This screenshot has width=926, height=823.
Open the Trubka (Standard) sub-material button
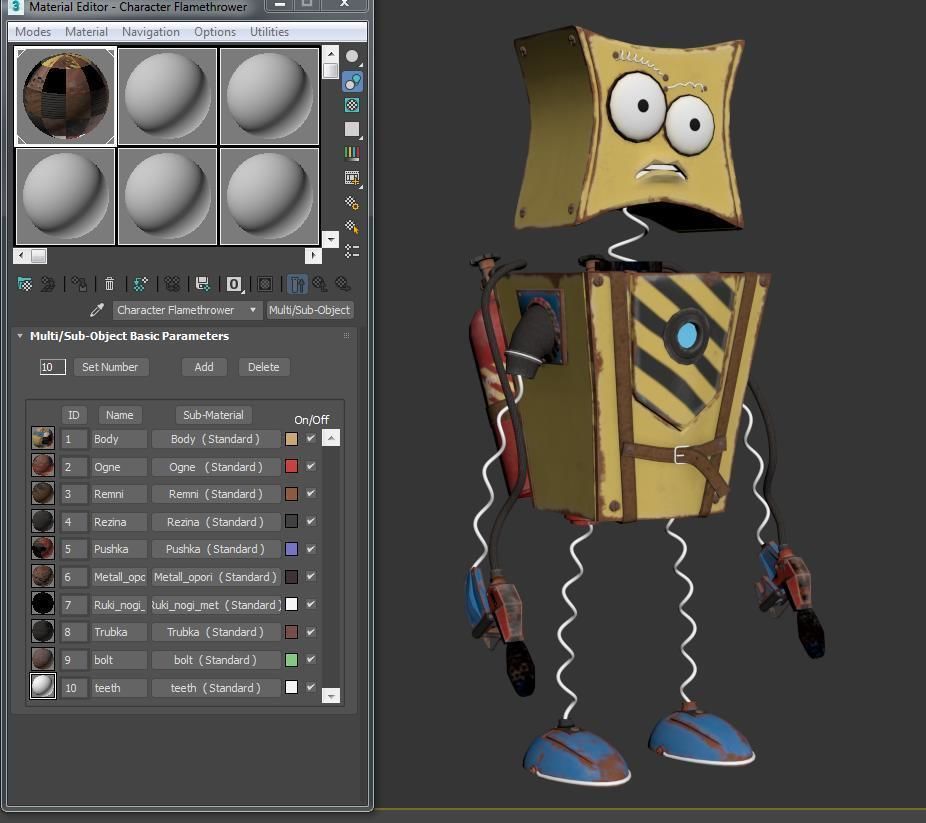[216, 632]
